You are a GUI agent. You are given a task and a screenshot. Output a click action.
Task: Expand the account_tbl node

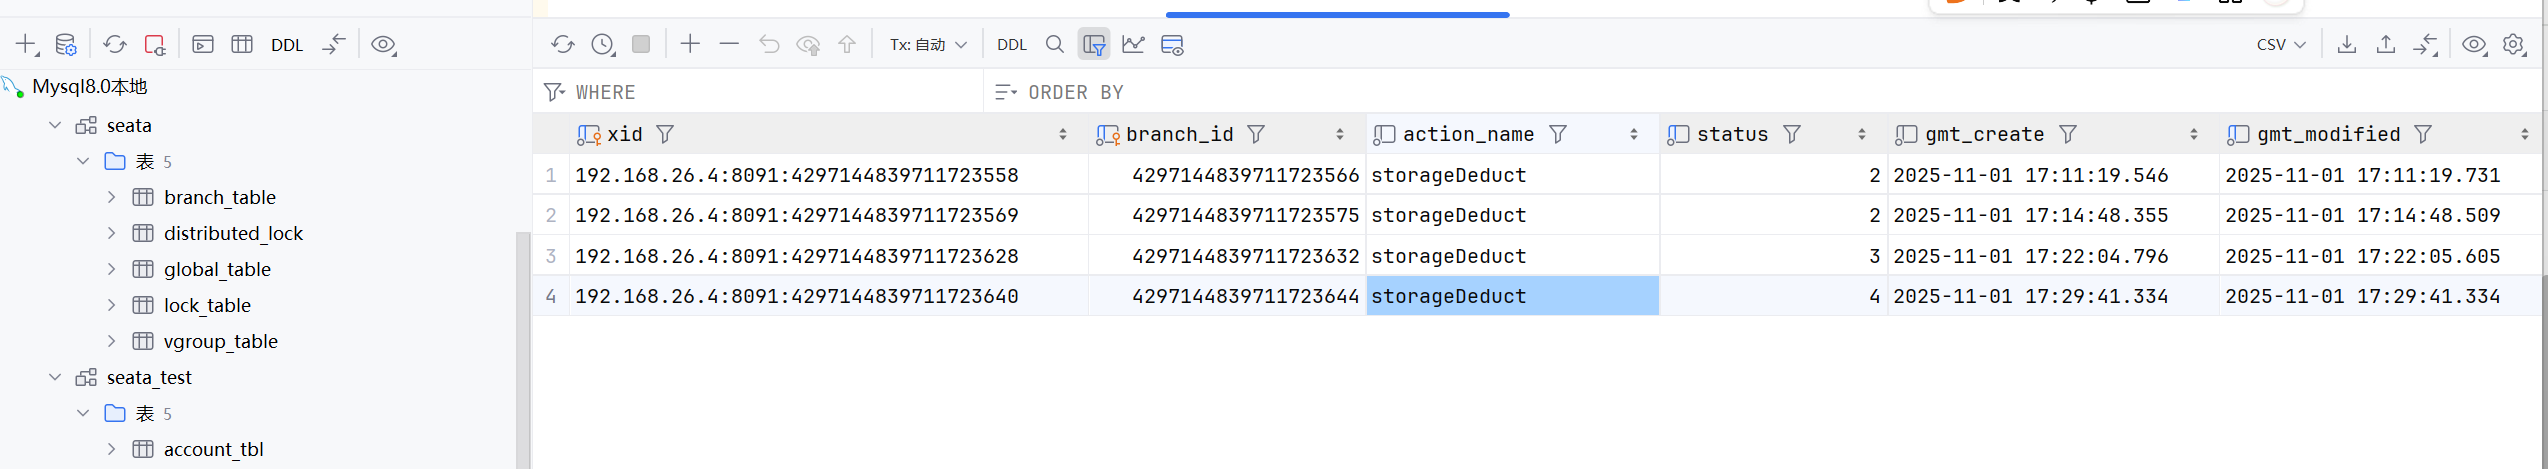point(111,449)
